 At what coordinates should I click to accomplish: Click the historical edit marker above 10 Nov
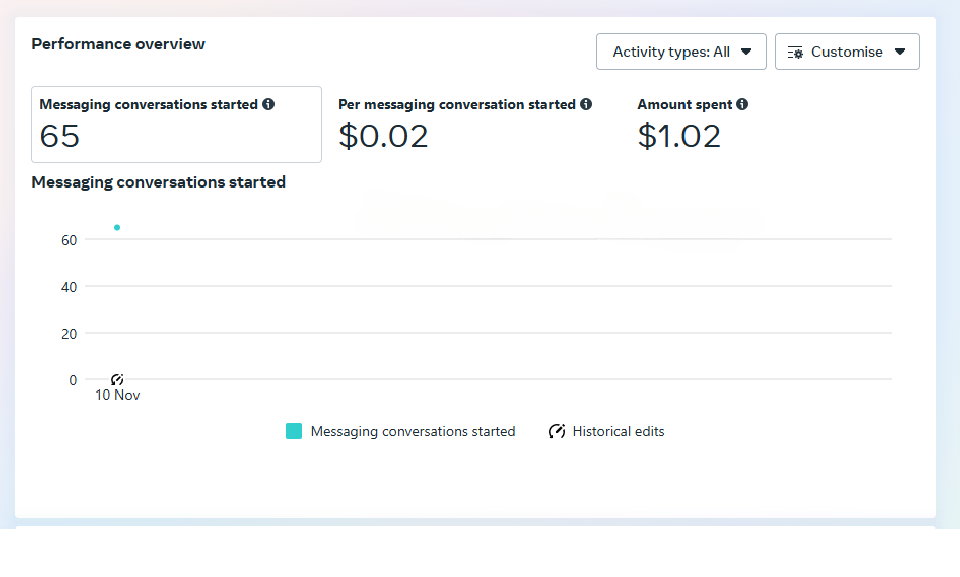pos(117,379)
